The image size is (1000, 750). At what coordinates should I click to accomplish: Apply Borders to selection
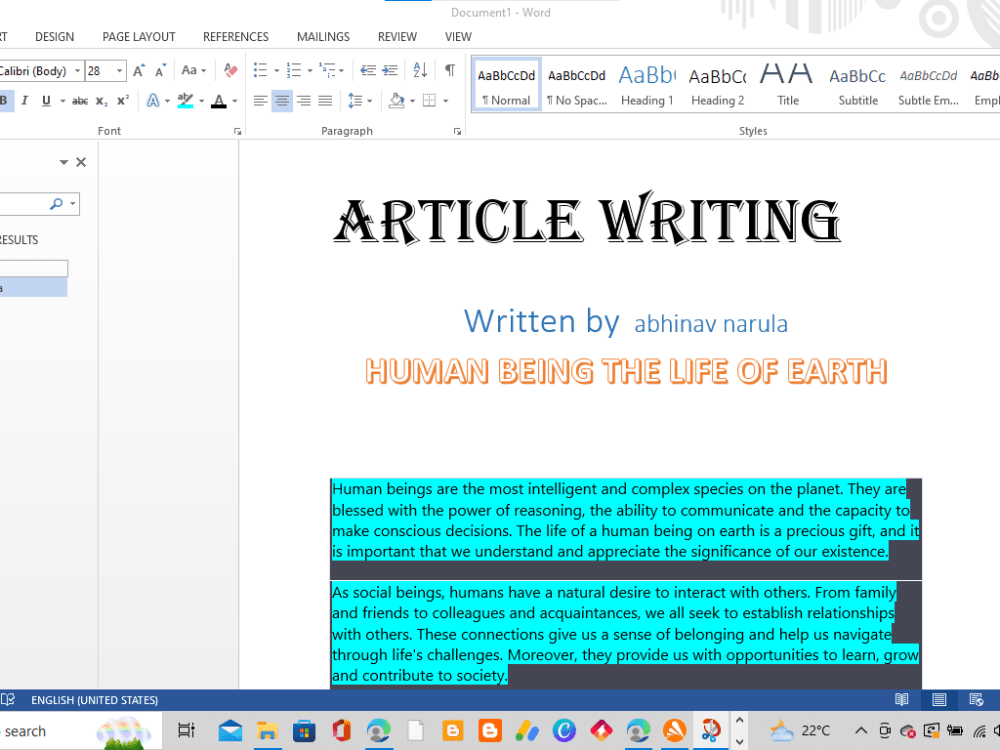tap(429, 101)
